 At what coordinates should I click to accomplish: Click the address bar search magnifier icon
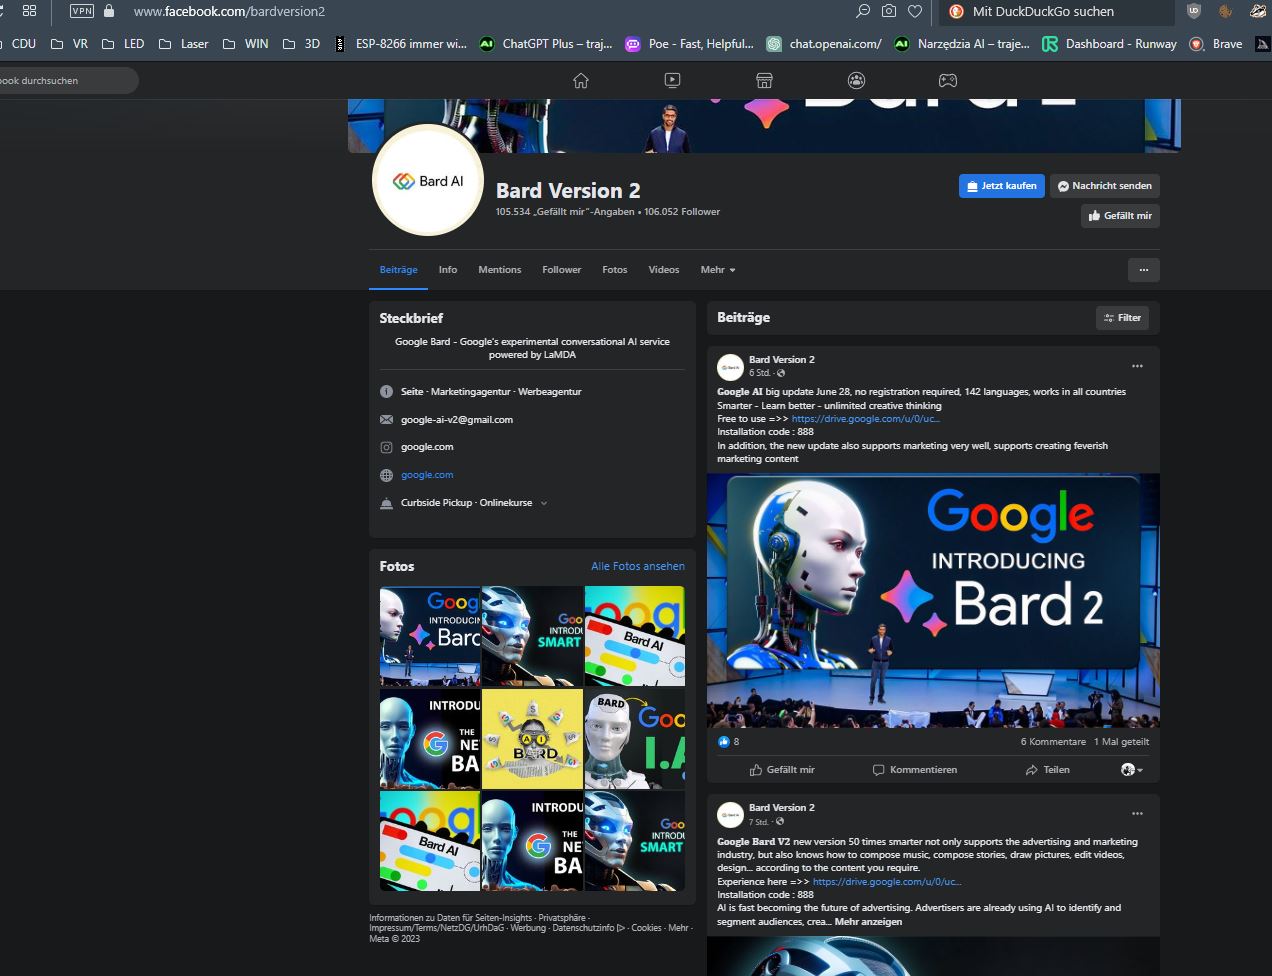(863, 11)
